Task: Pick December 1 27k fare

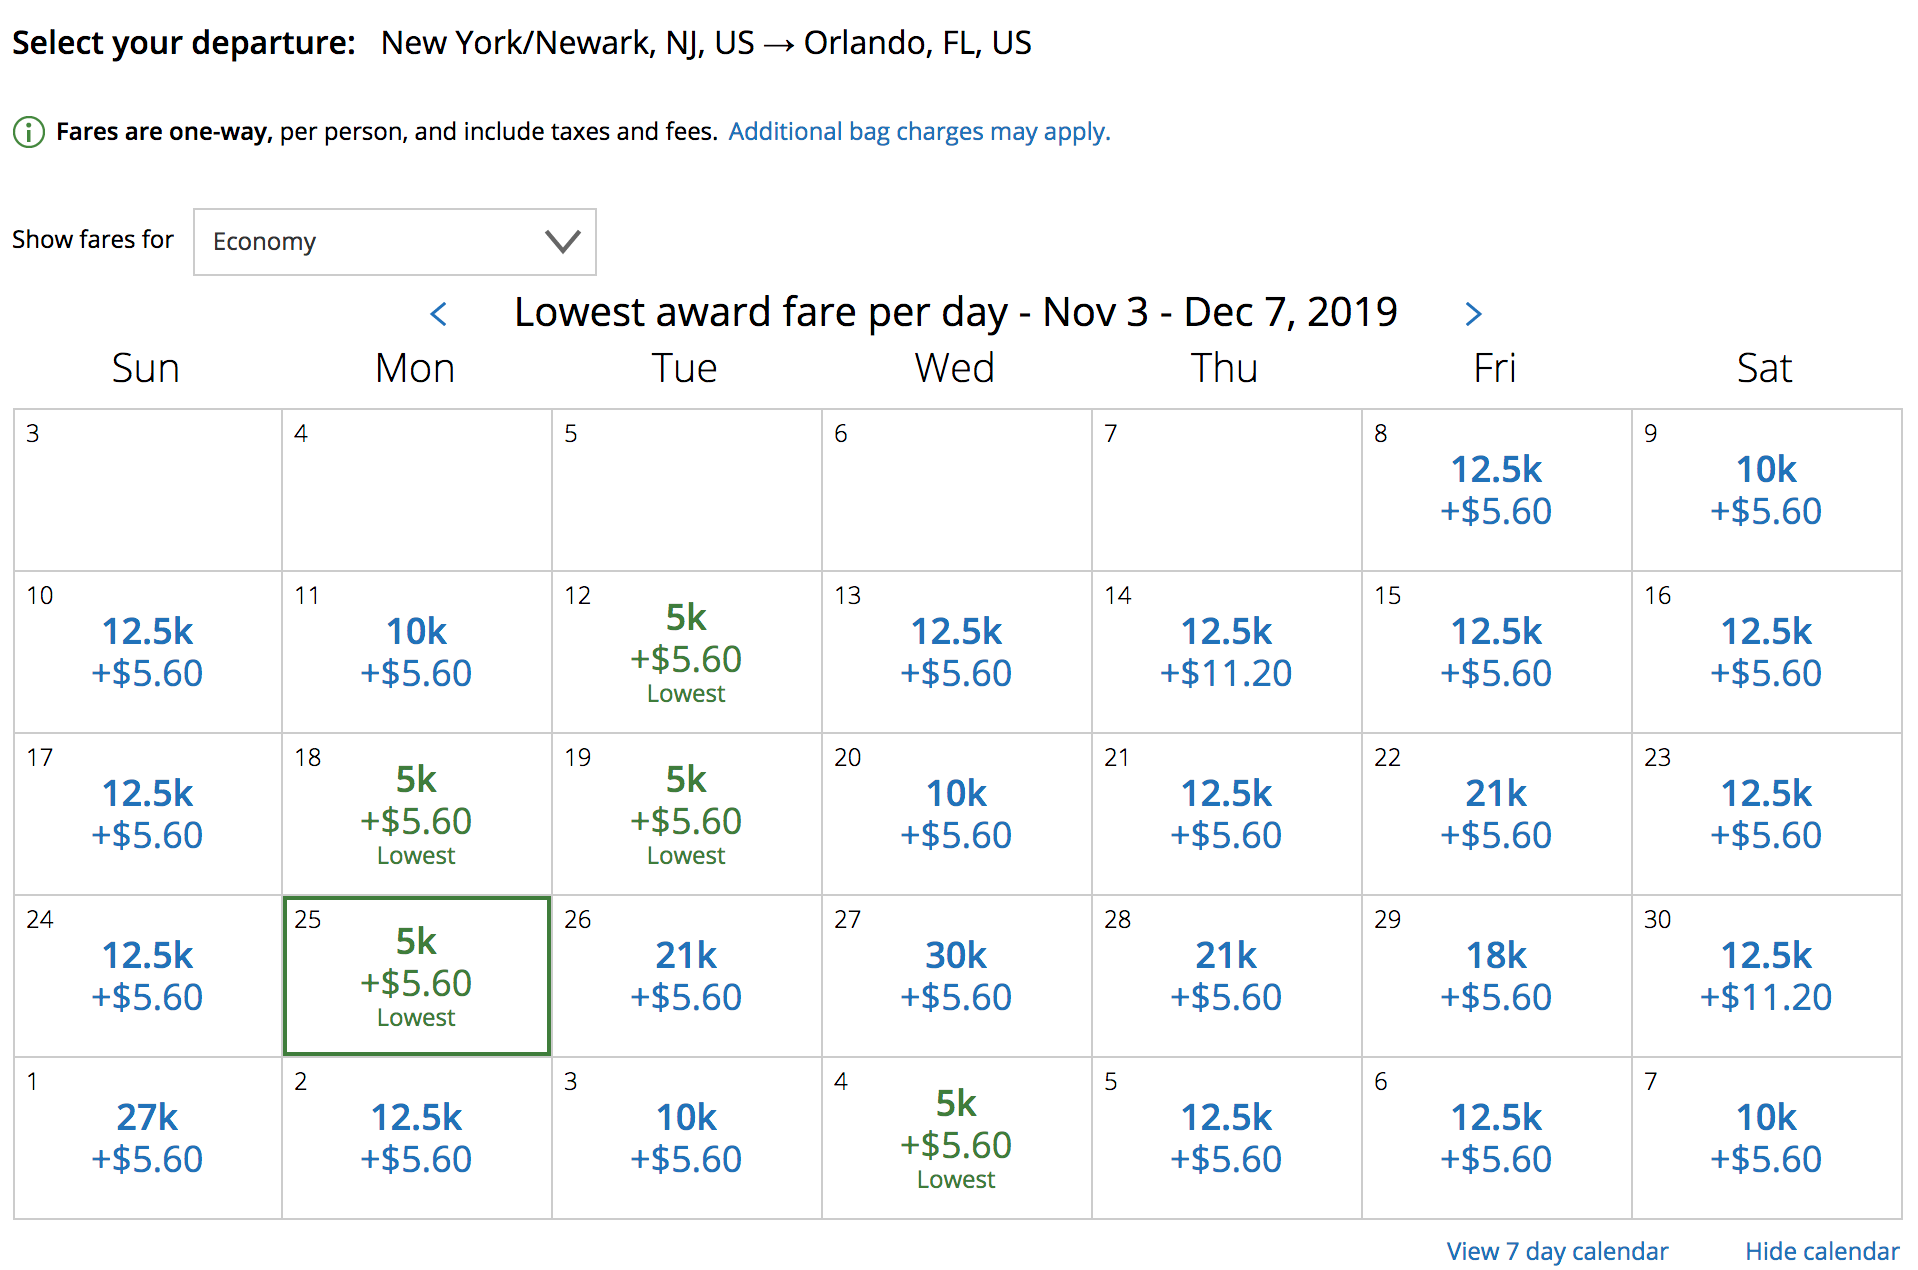Action: (x=148, y=1138)
